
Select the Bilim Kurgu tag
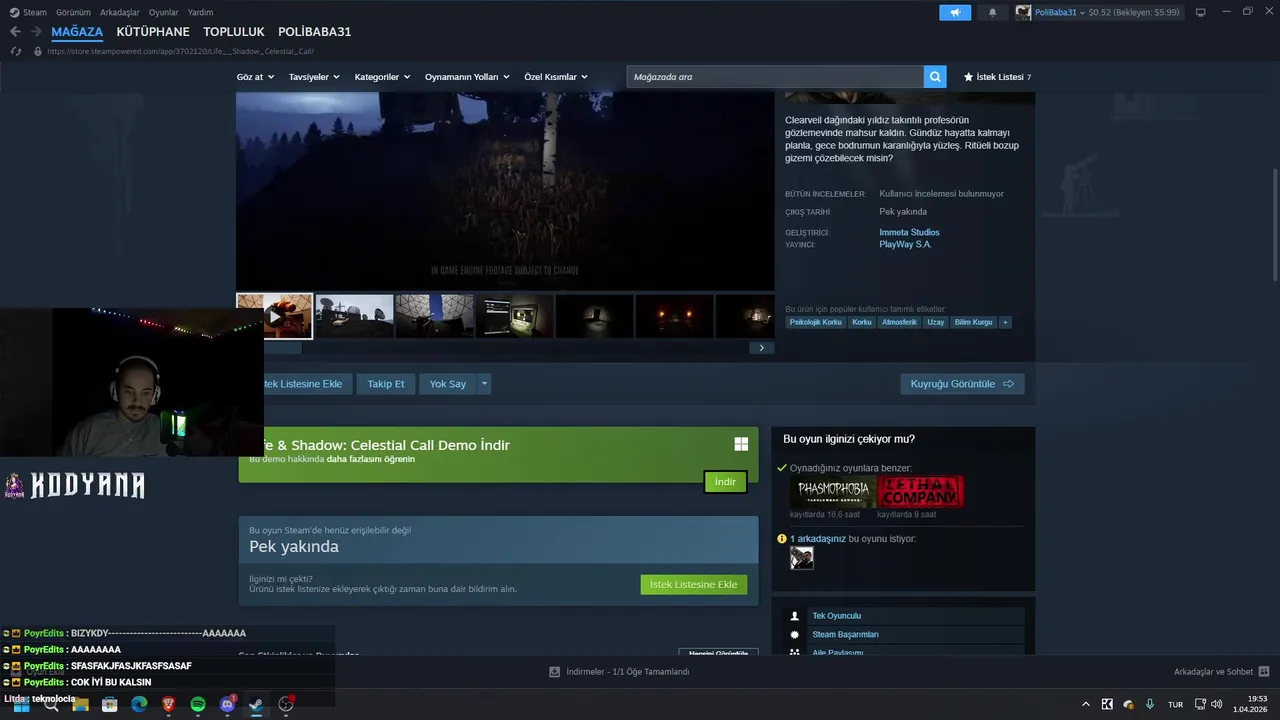click(x=973, y=322)
